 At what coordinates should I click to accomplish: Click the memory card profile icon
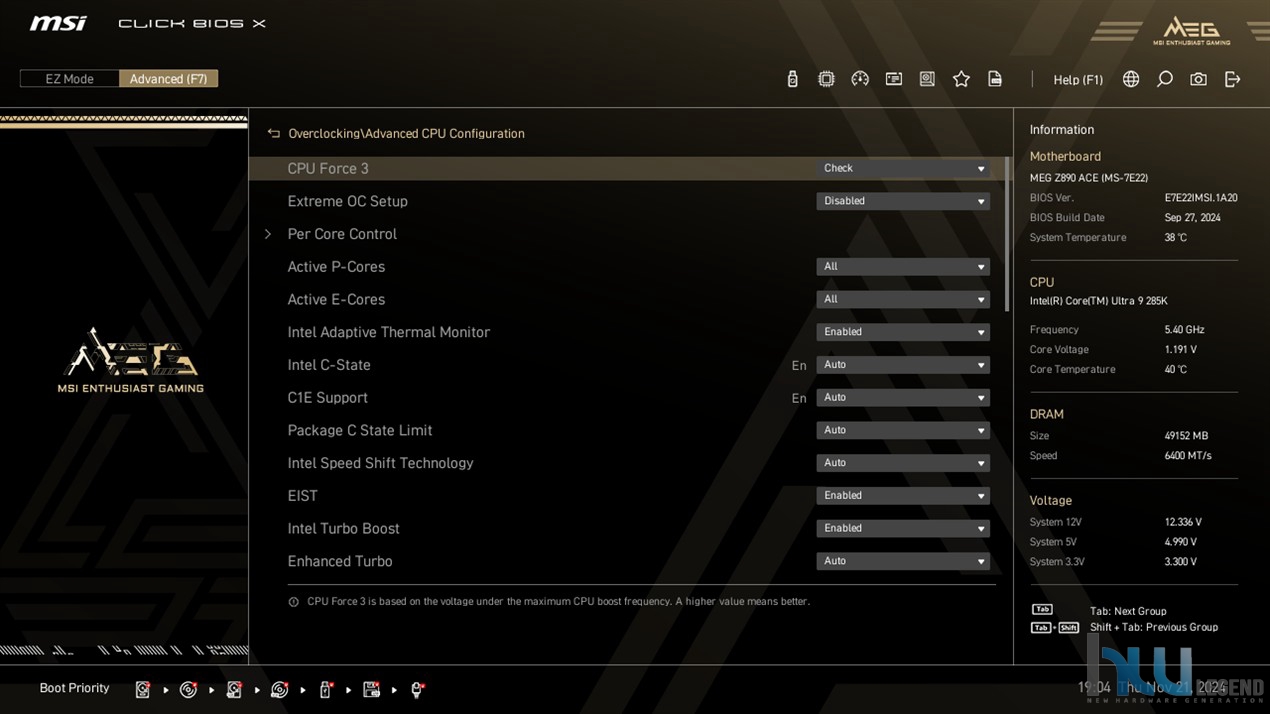click(894, 79)
